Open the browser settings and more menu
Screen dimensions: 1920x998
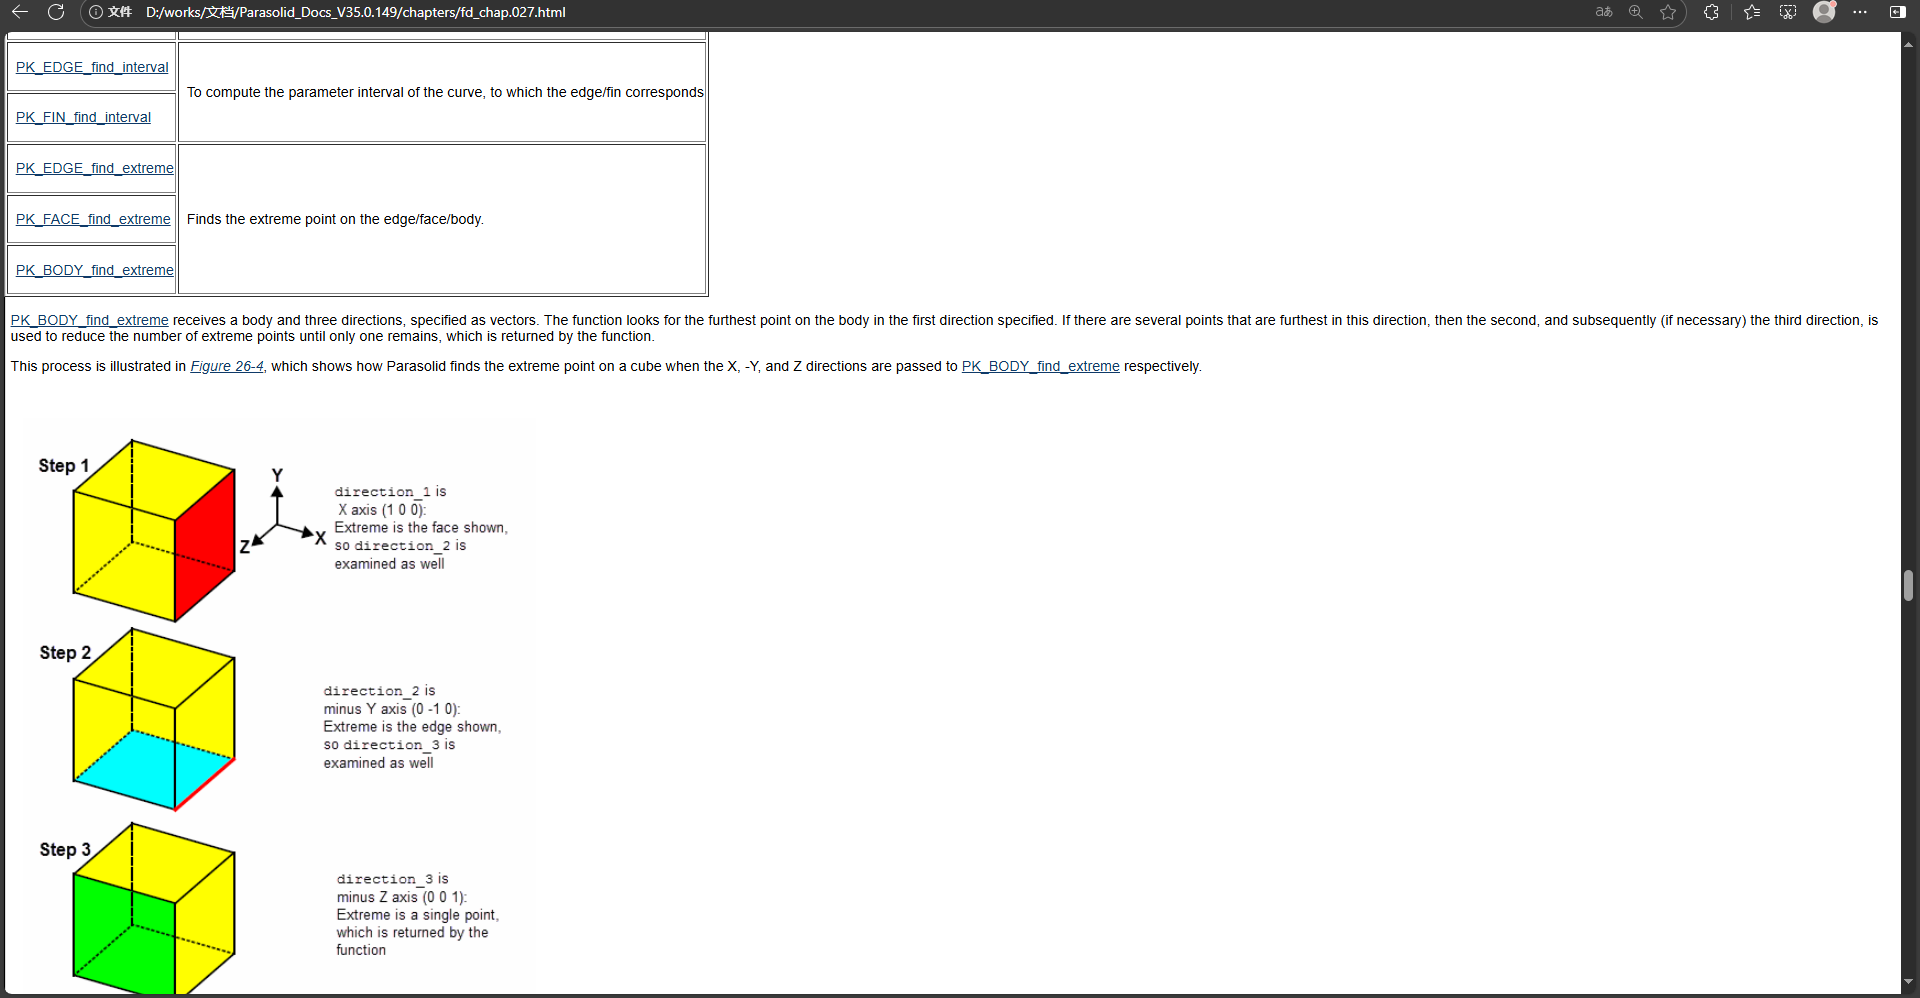point(1860,12)
